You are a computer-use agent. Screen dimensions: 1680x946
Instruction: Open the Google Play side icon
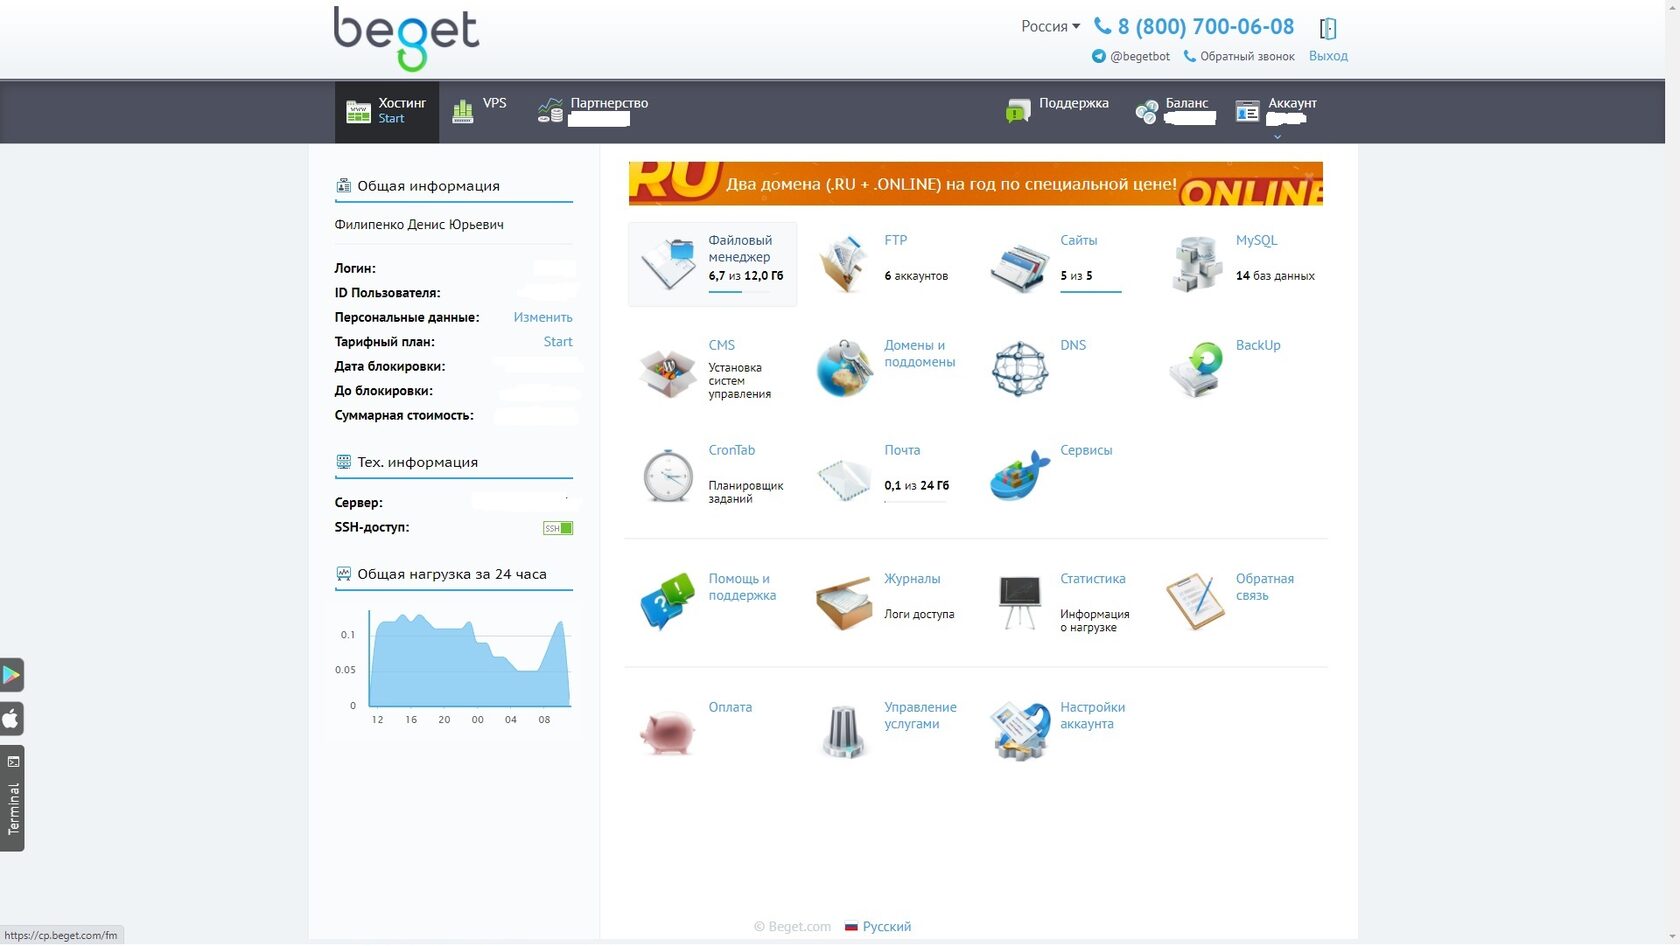tap(11, 675)
